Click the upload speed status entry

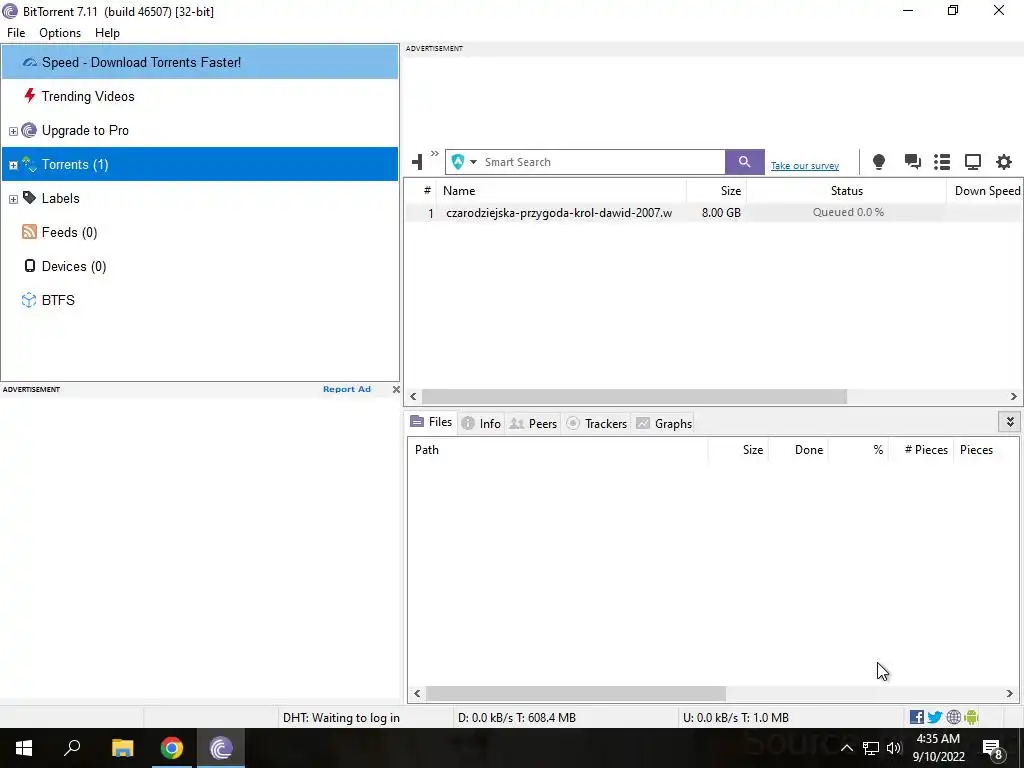tap(735, 718)
